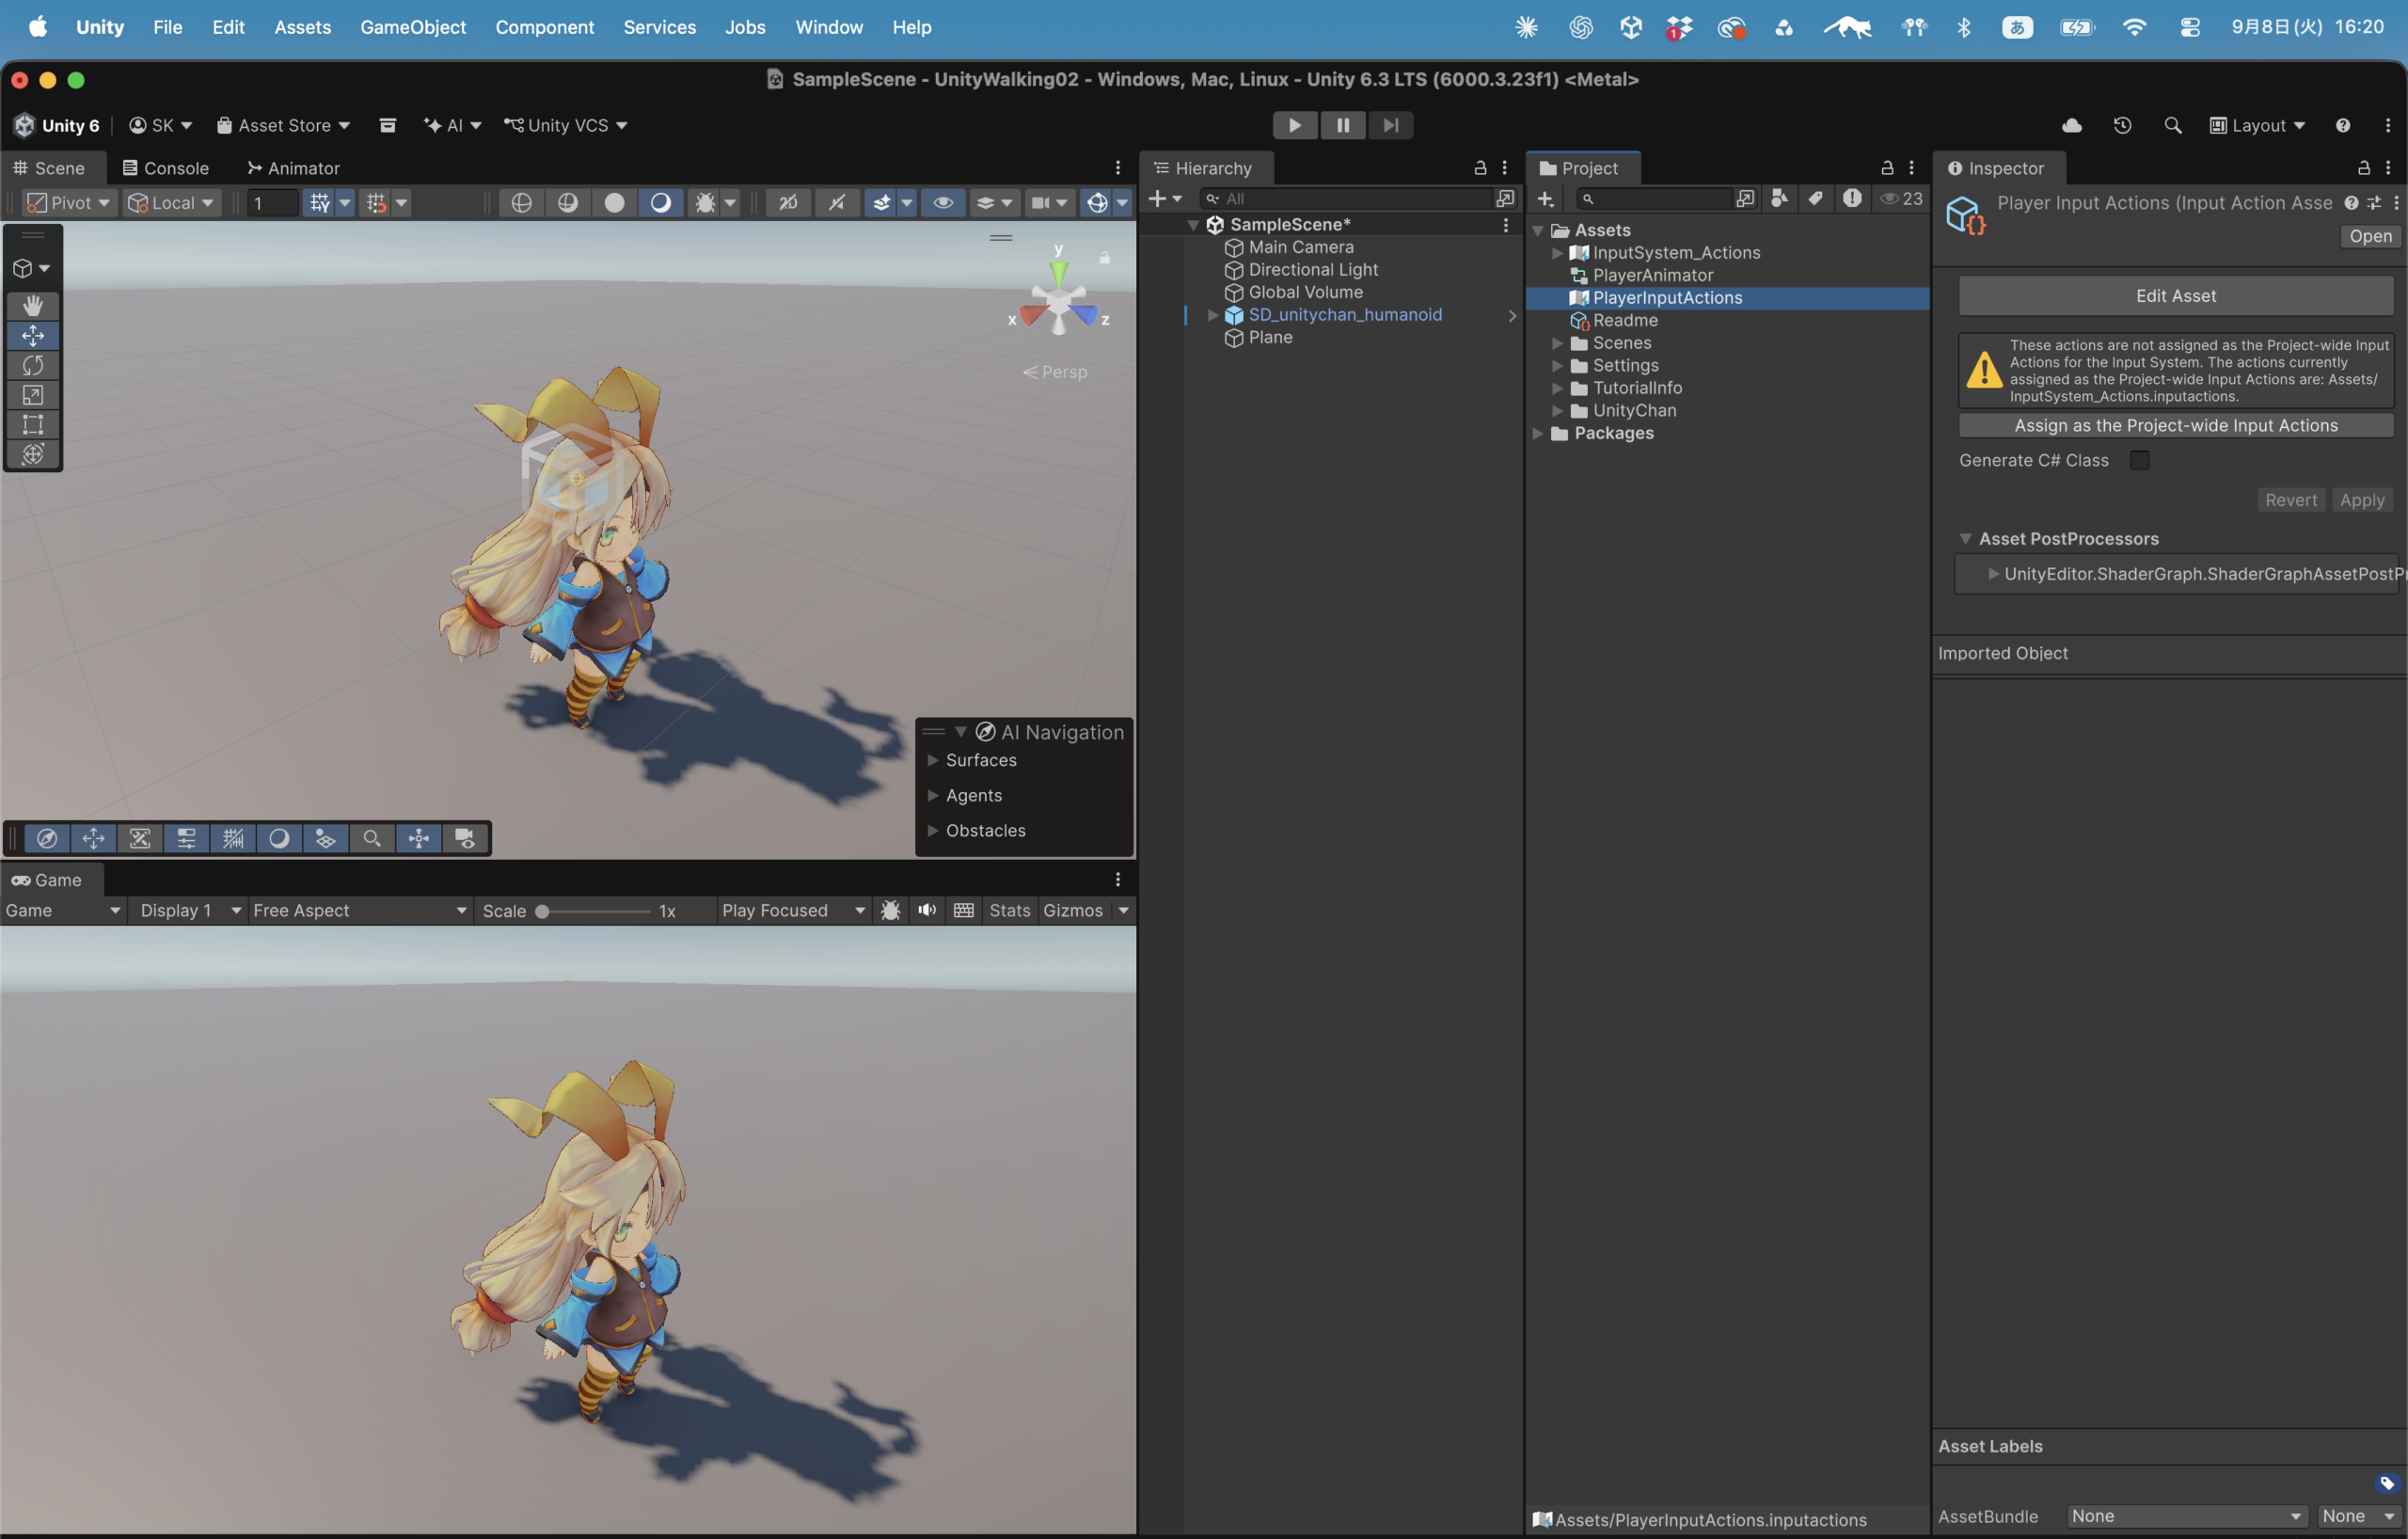2408x1539 pixels.
Task: Select shaded draw mode solid circle icon
Action: (x=614, y=203)
